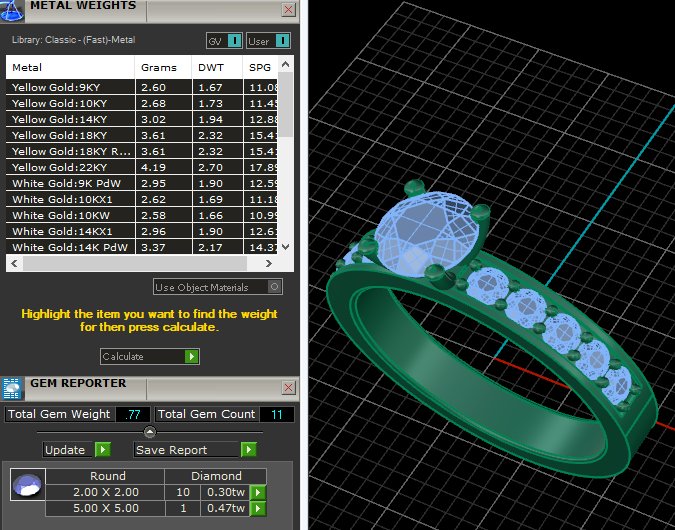Click the Metal Weights panel icon

coord(12,11)
